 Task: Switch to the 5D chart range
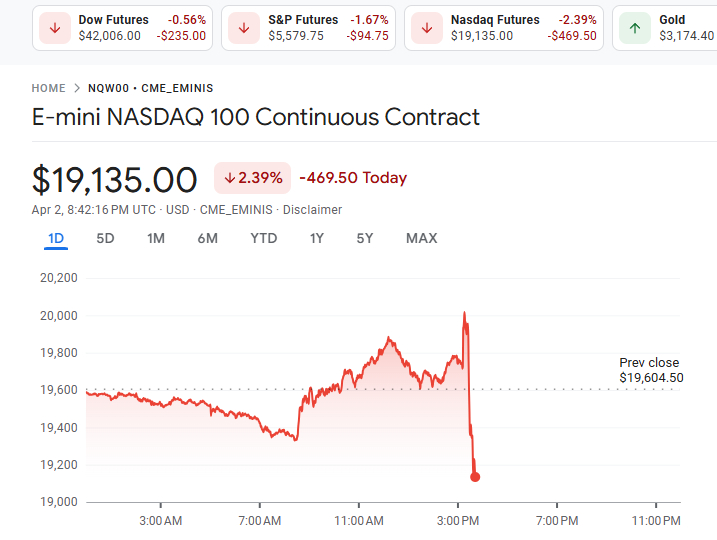105,238
